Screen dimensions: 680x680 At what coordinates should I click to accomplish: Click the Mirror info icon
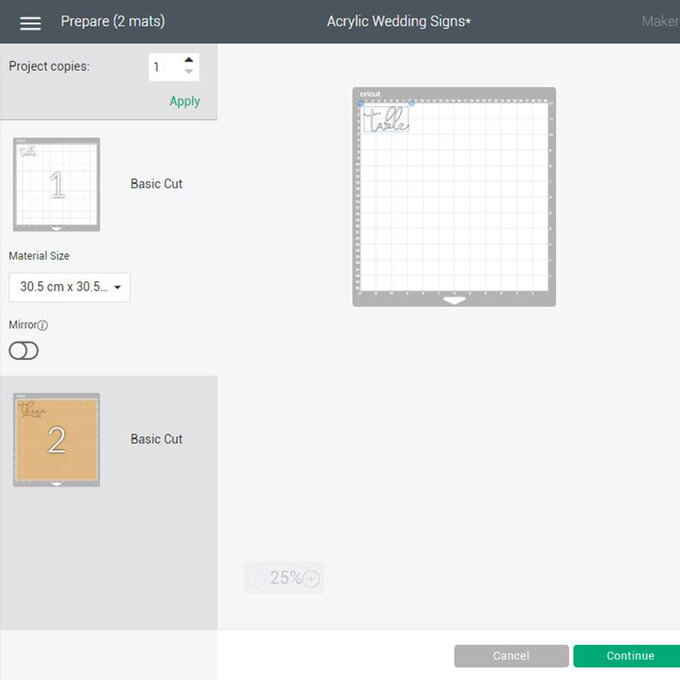(x=43, y=325)
